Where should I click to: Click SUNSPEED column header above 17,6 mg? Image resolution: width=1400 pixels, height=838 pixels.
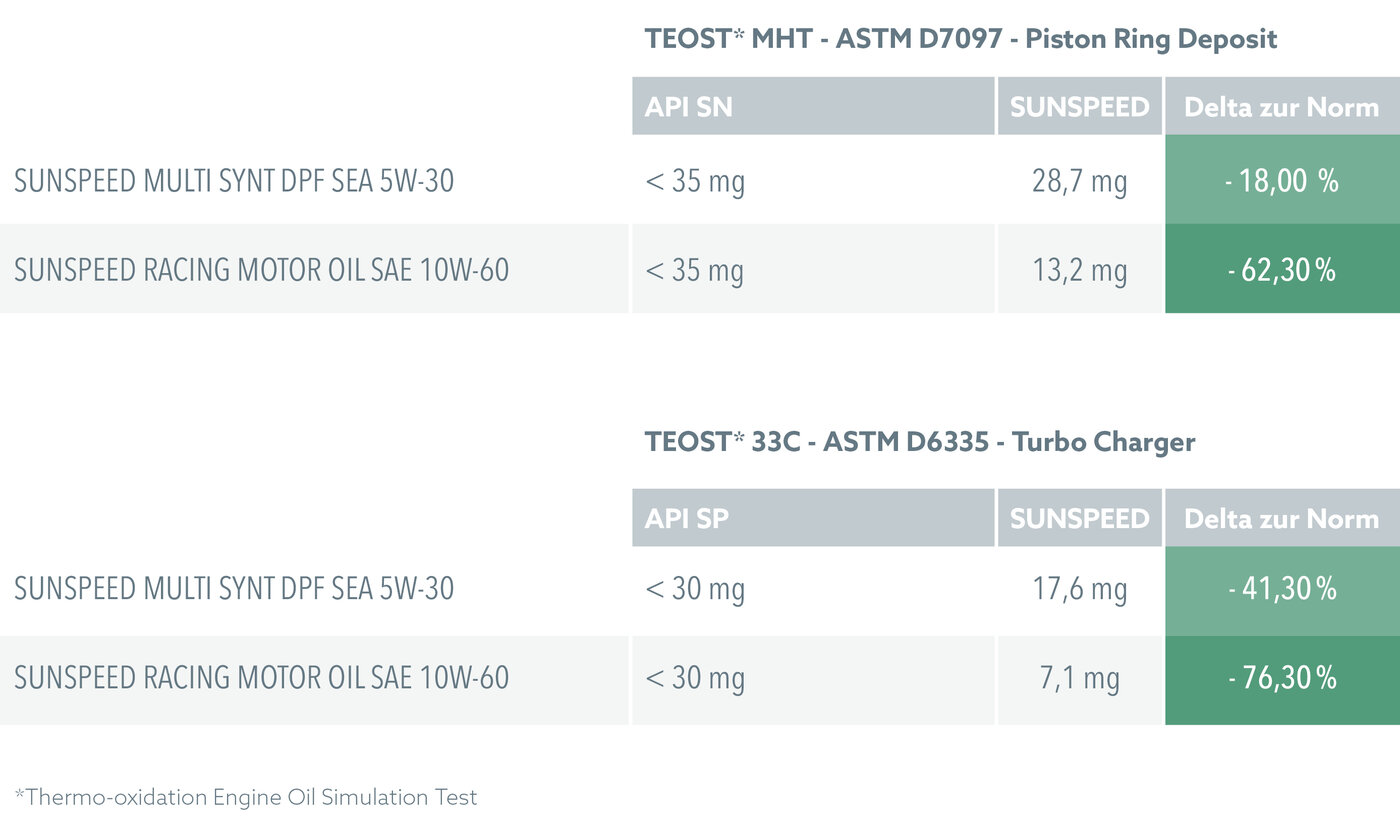(x=1079, y=518)
